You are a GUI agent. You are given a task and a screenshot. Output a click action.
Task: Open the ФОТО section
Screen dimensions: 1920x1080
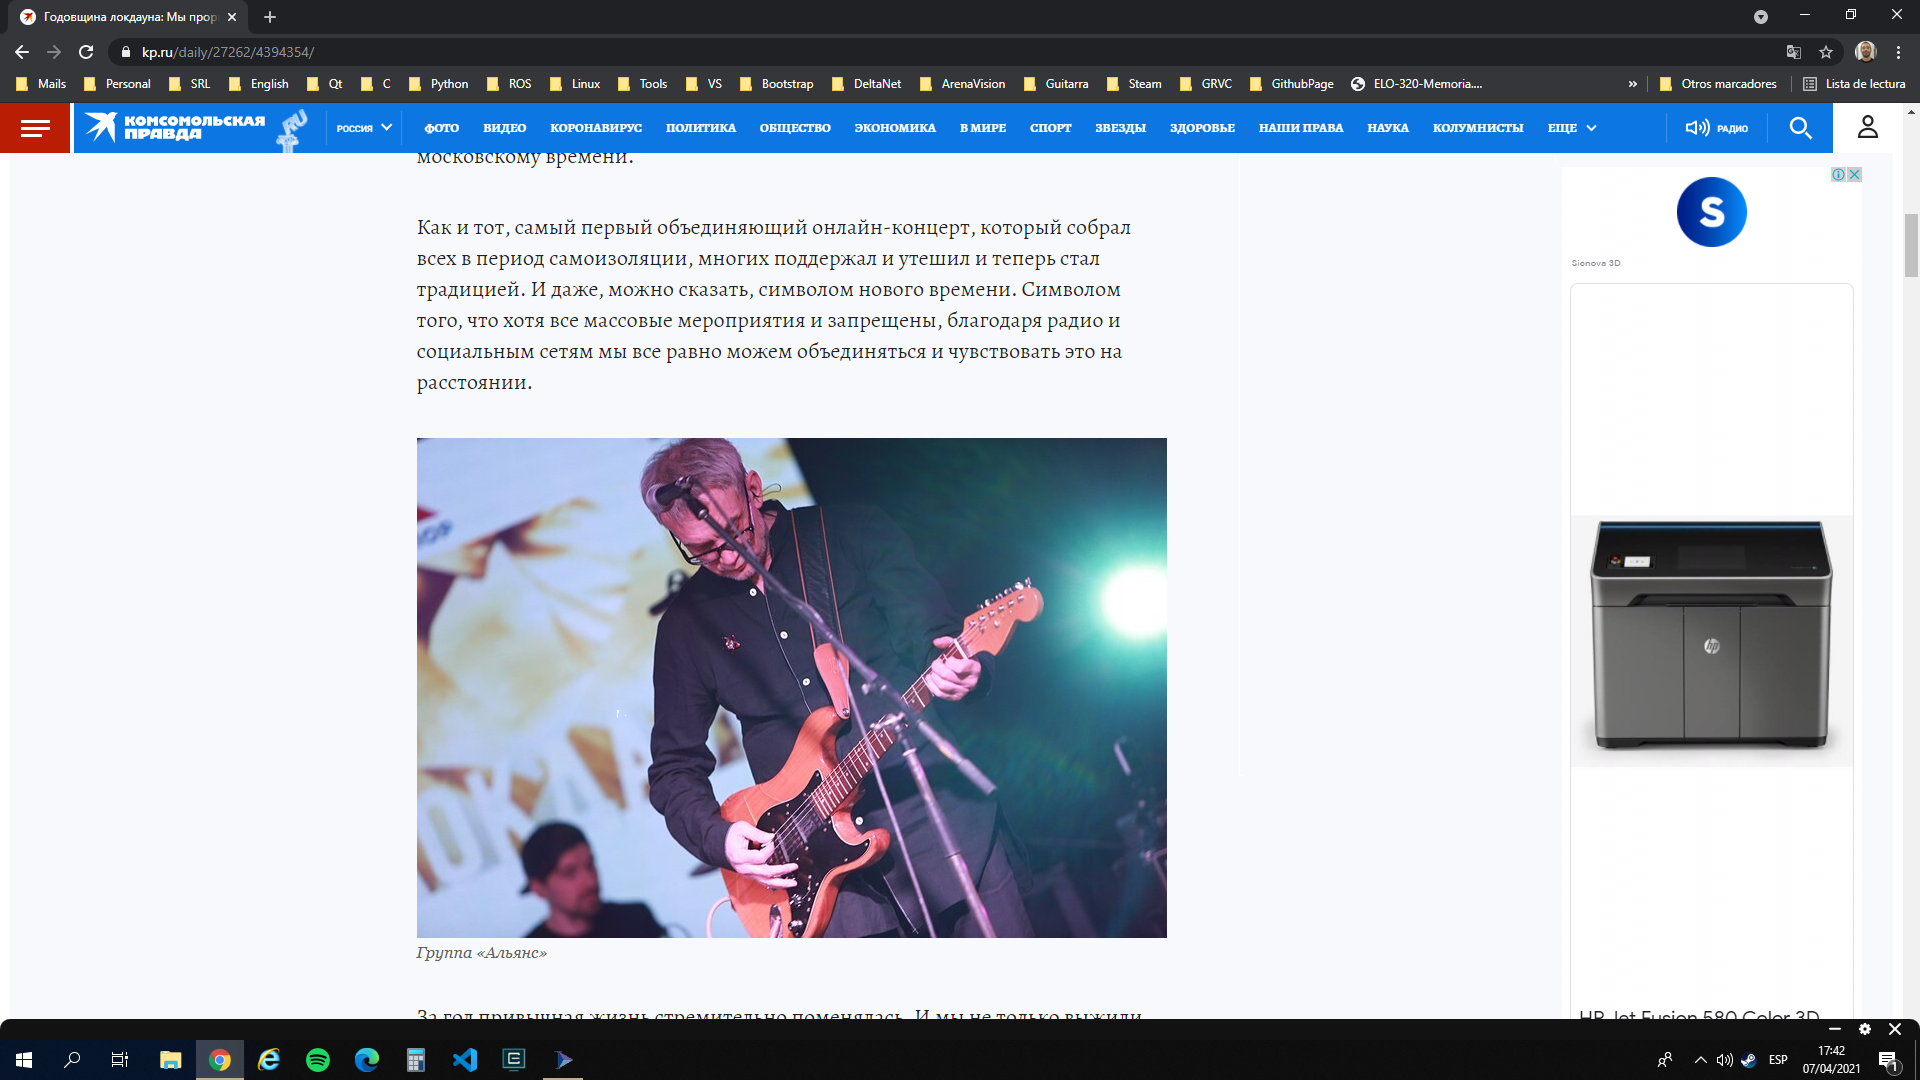[x=440, y=128]
